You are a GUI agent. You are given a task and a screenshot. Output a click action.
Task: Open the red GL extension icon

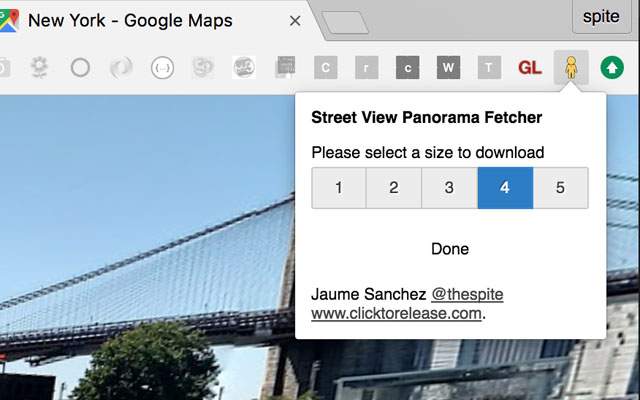(x=530, y=68)
